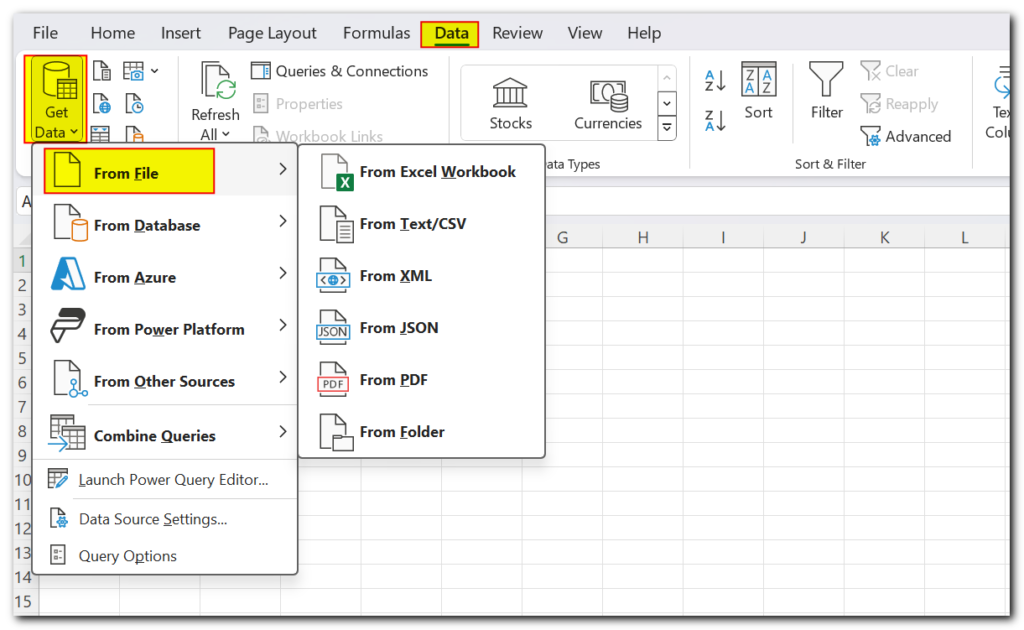
Task: Open the File tab
Action: [x=45, y=33]
